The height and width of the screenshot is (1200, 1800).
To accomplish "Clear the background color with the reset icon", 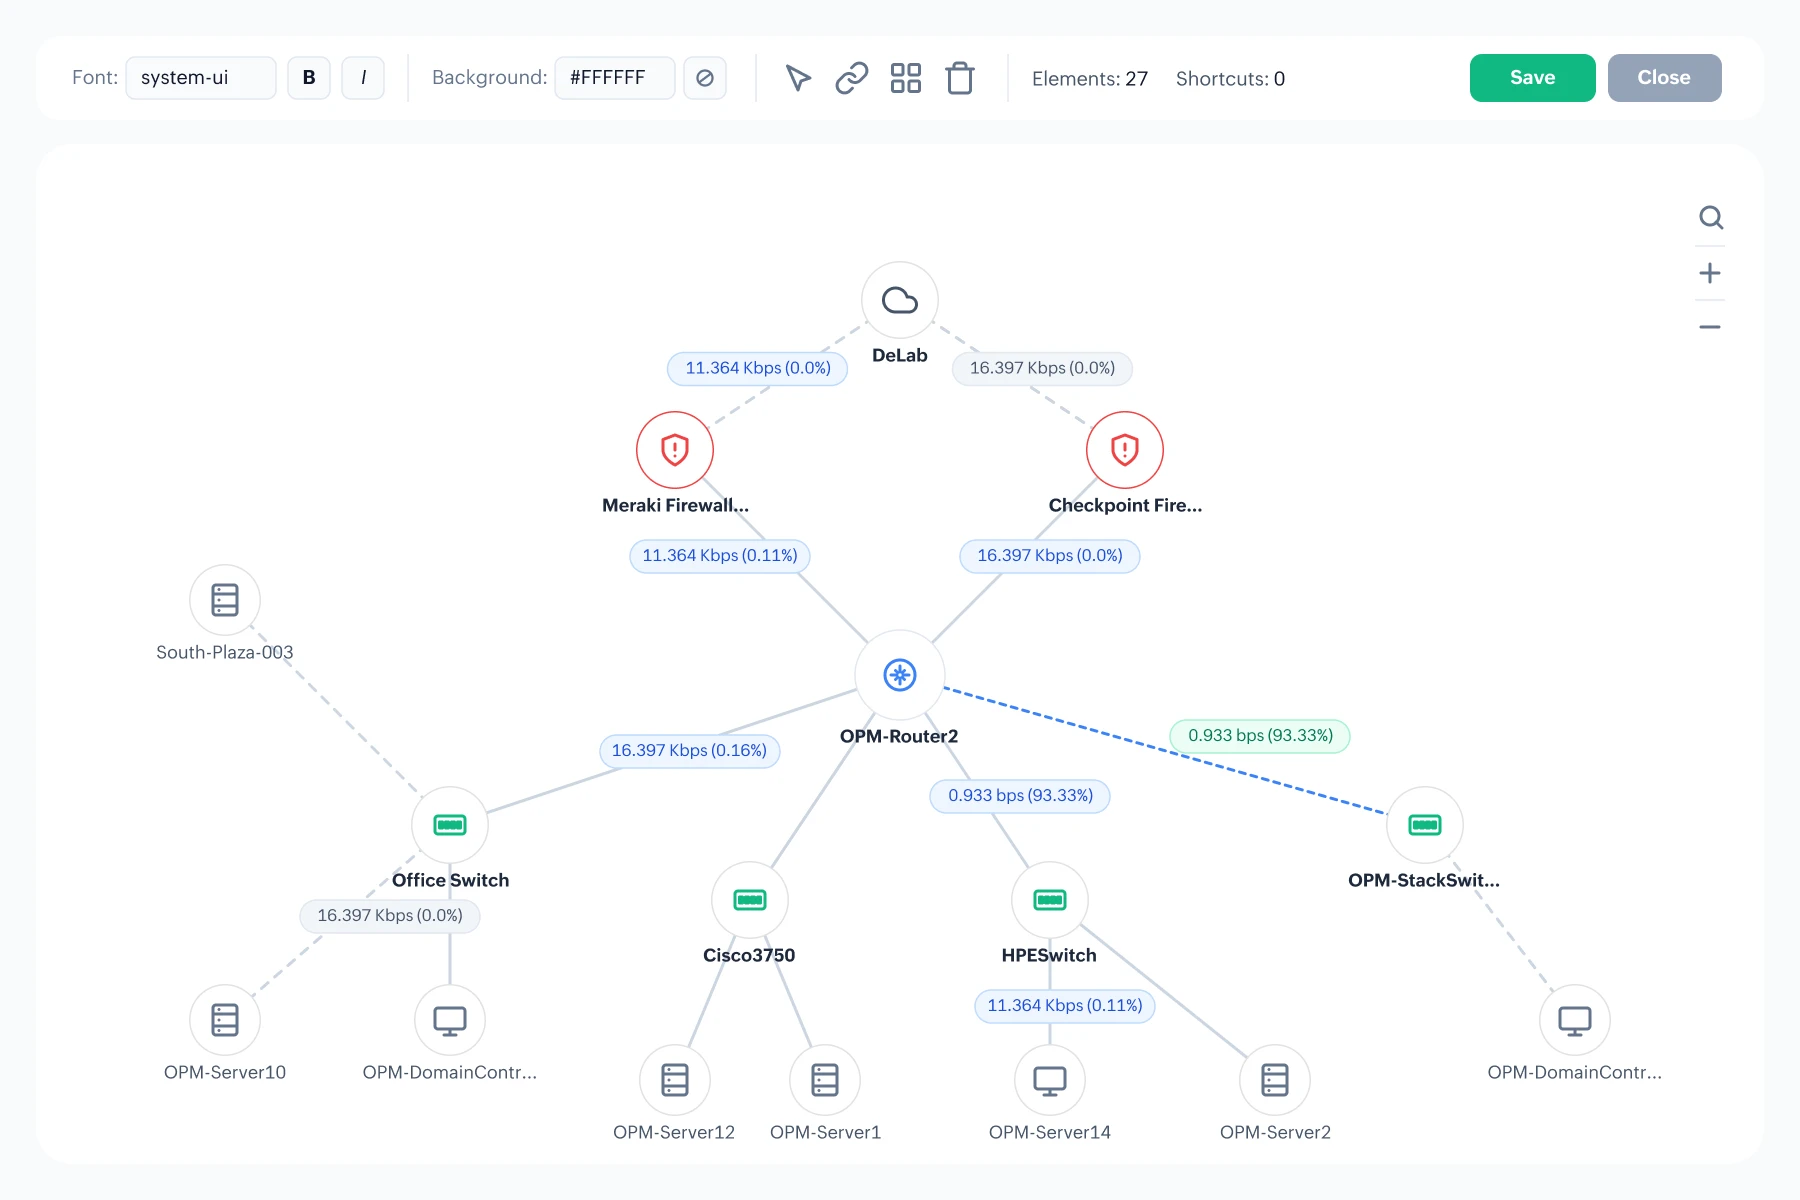I will point(705,78).
